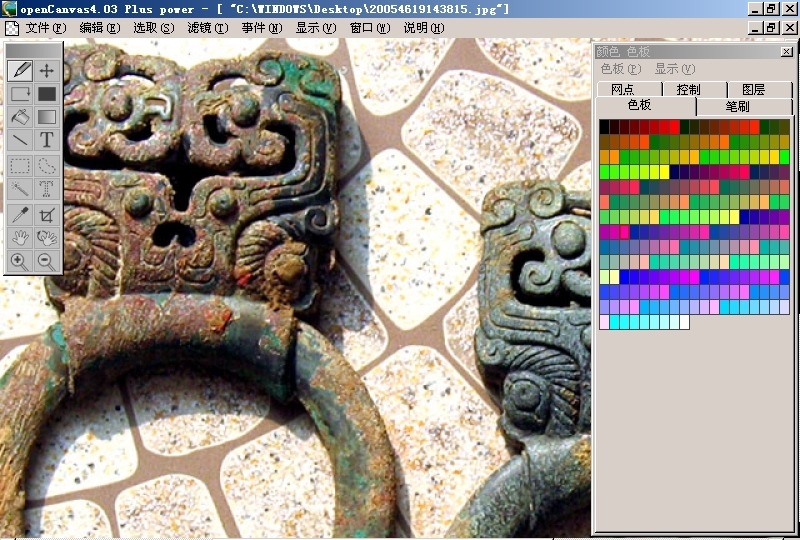The height and width of the screenshot is (540, 800).
Task: Pick the rectangle-with-arrow tool in toolbox
Action: (x=20, y=94)
